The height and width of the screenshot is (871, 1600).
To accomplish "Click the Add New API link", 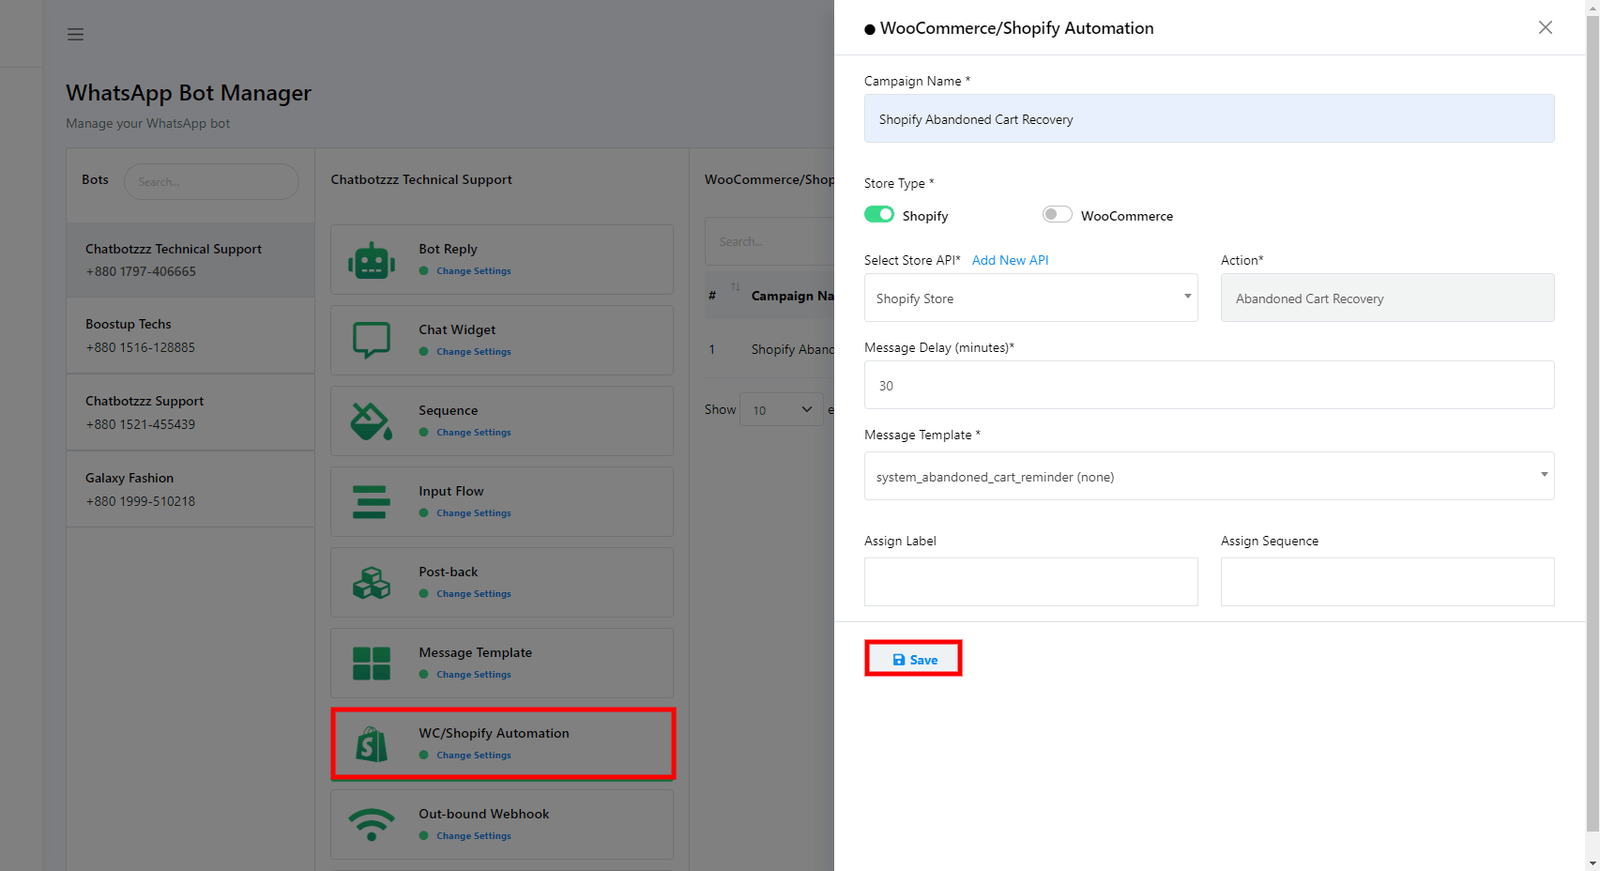I will [1010, 260].
